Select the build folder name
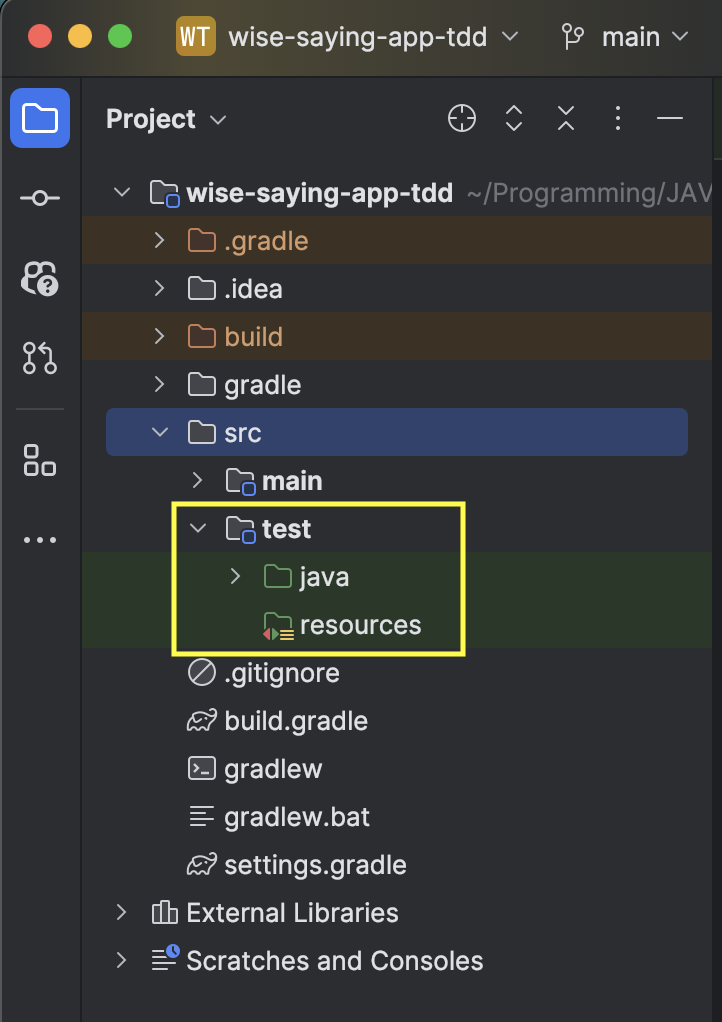 point(253,337)
